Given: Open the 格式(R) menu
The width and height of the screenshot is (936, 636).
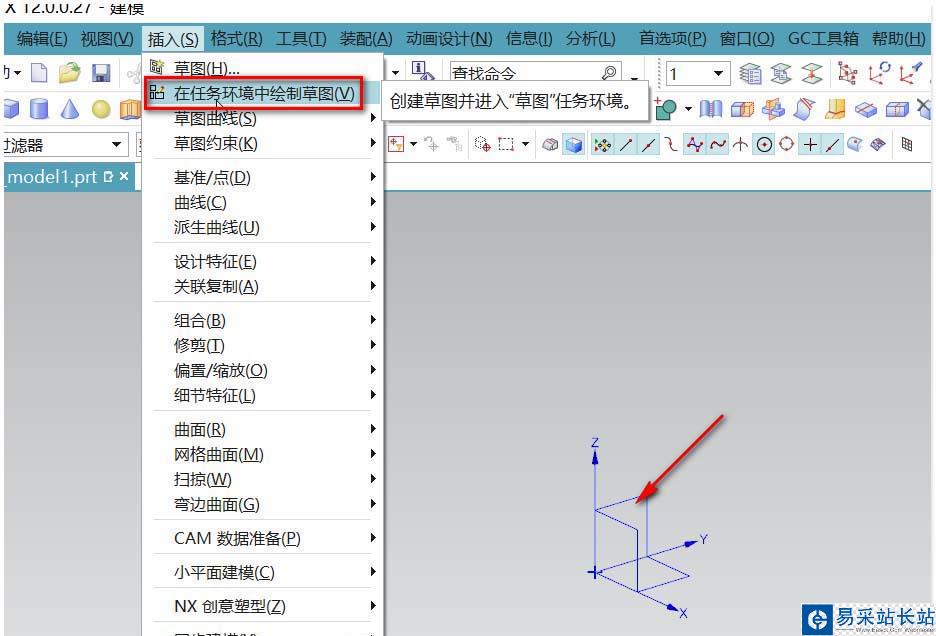Looking at the screenshot, I should pyautogui.click(x=236, y=39).
